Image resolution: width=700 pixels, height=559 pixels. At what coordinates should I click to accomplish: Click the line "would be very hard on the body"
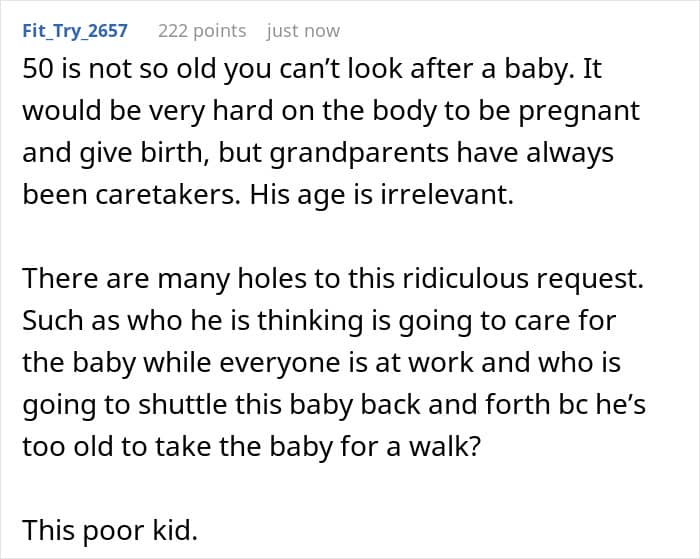pyautogui.click(x=330, y=112)
